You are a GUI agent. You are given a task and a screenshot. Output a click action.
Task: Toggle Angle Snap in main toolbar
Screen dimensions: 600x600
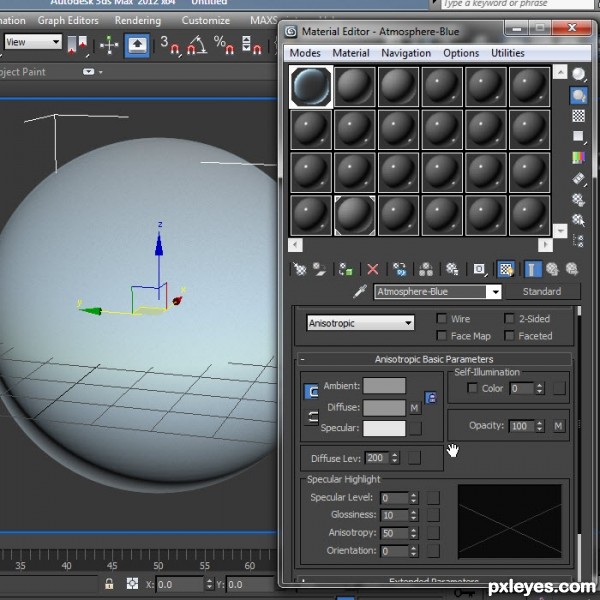197,45
